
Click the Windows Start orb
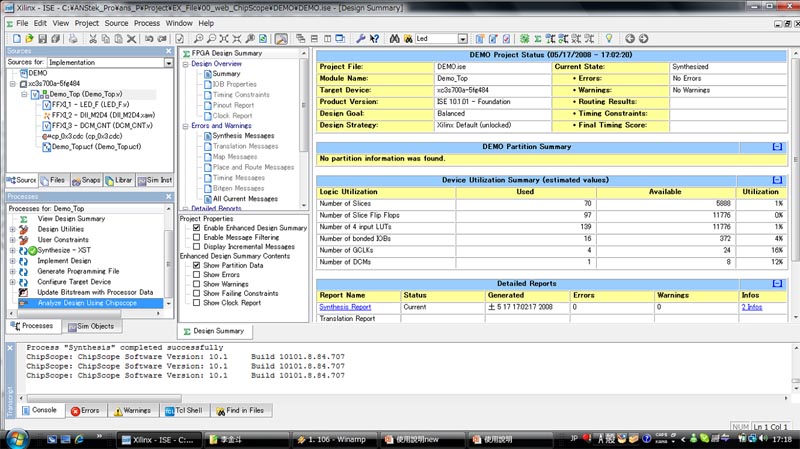(17, 438)
